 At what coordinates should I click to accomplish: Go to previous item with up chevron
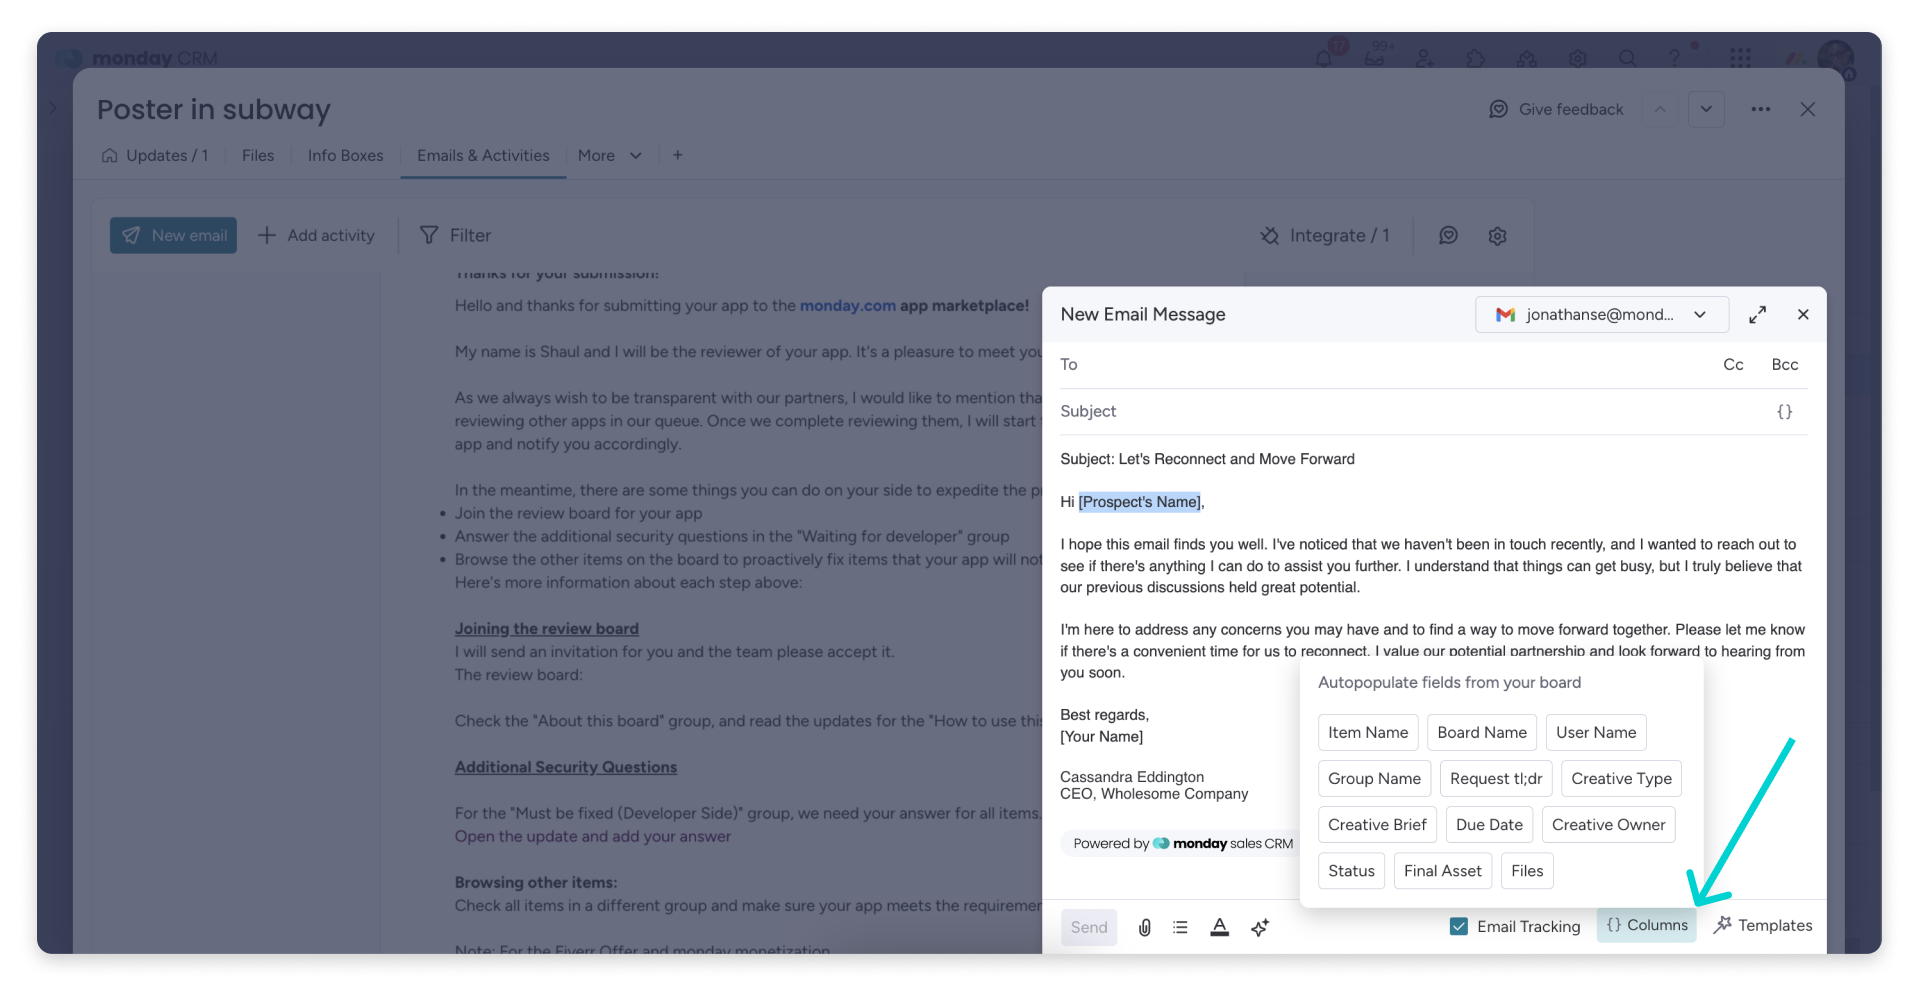pos(1660,109)
